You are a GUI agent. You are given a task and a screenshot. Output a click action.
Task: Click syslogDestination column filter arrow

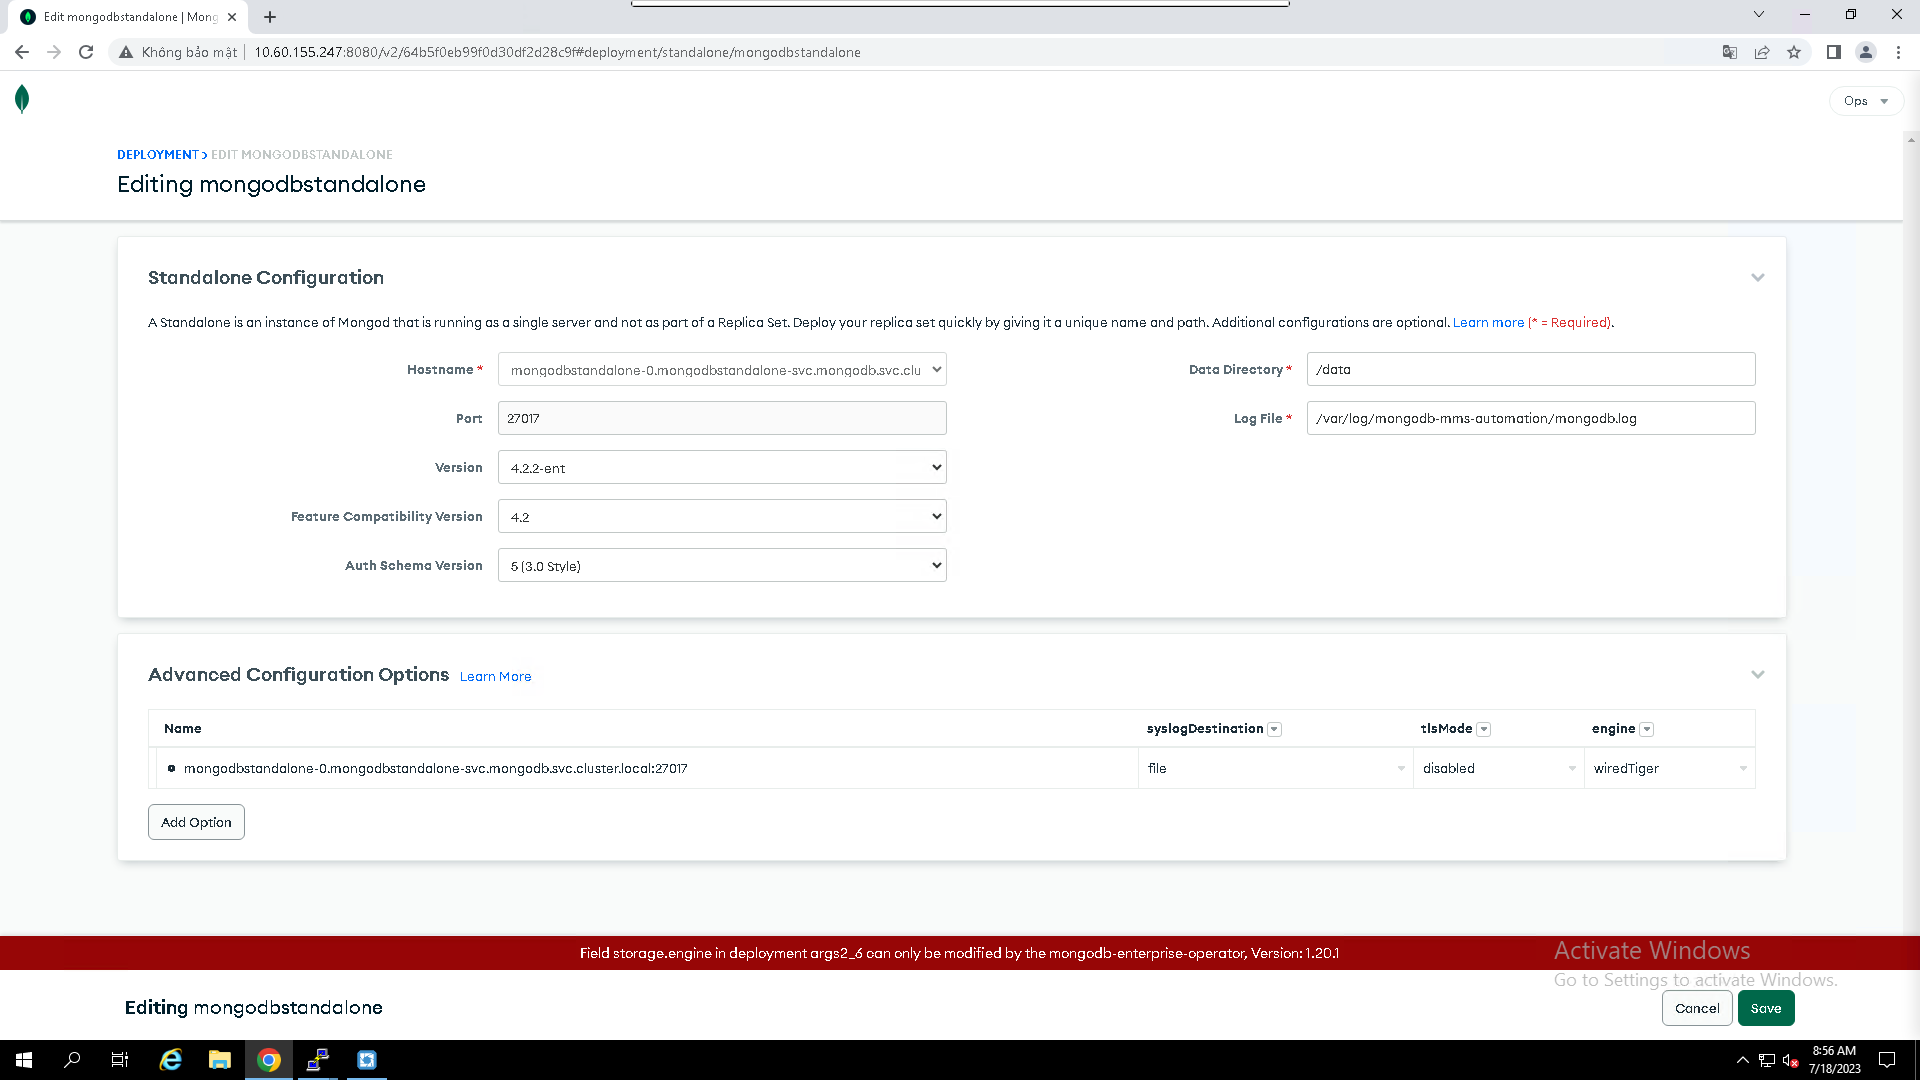[x=1274, y=729]
